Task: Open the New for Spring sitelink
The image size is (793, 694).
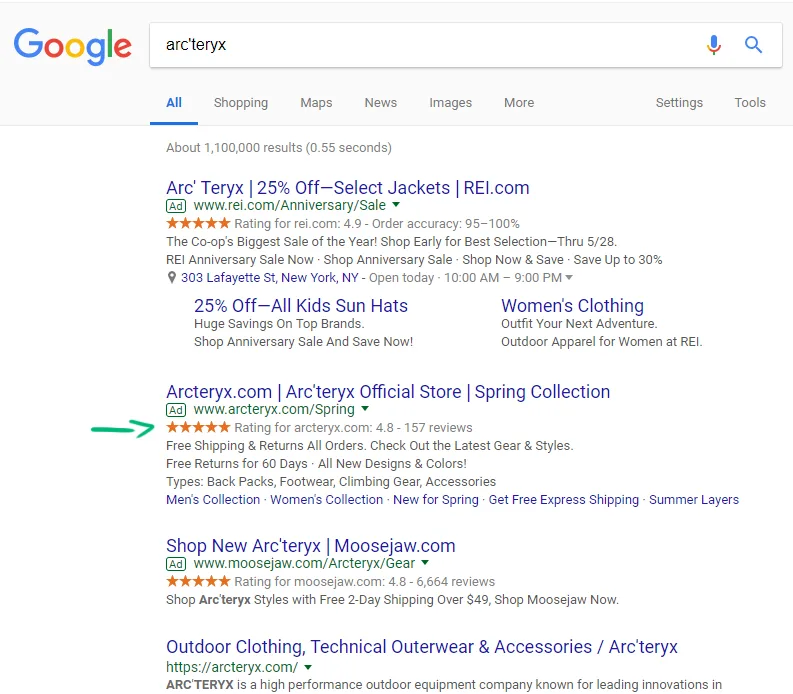Action: coord(436,500)
